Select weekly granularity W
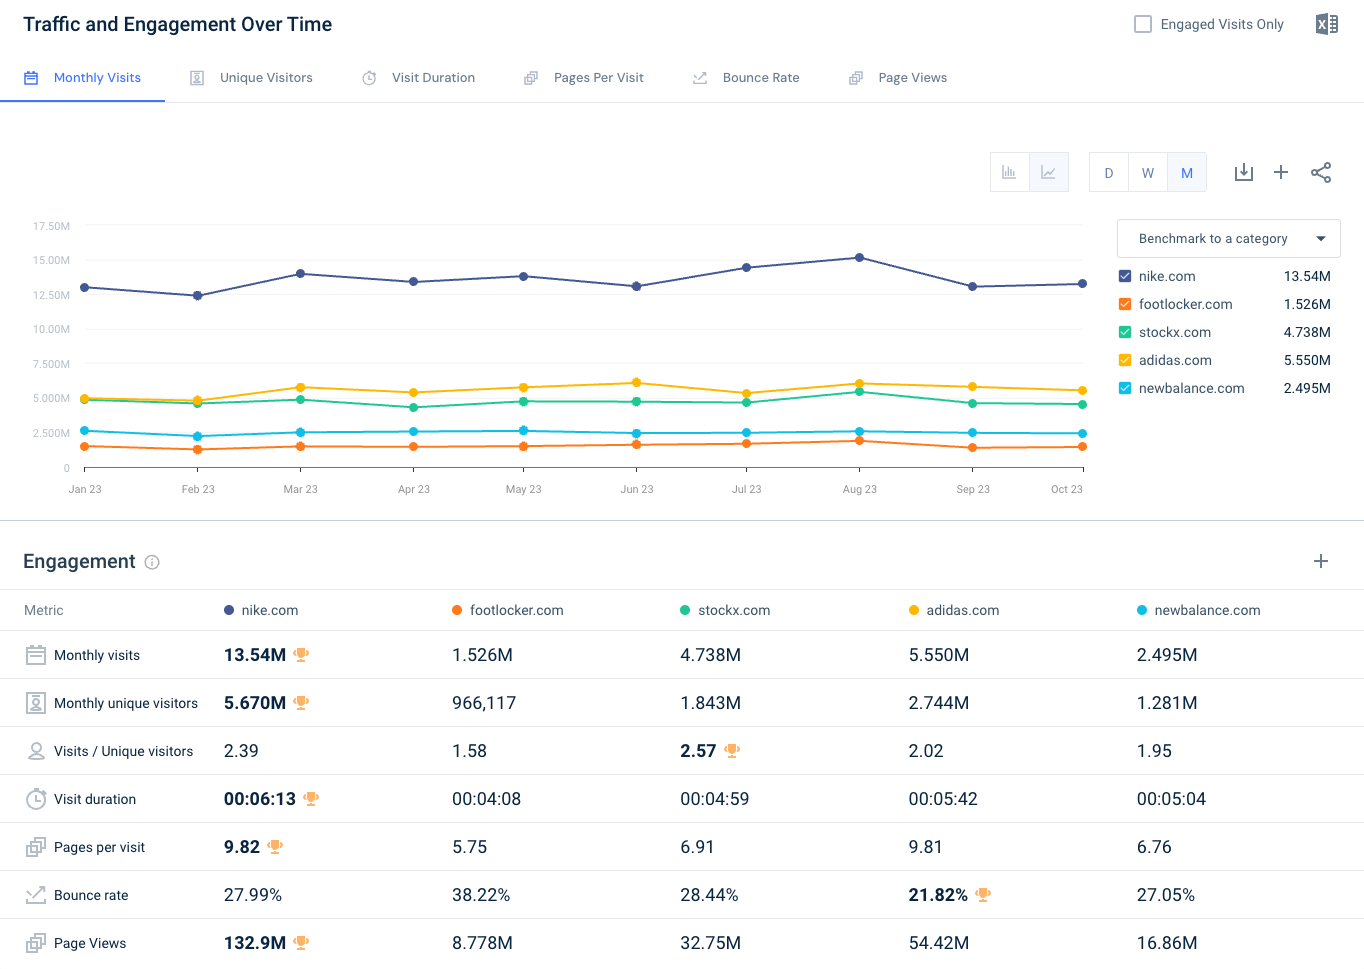The height and width of the screenshot is (969, 1364). click(1147, 172)
